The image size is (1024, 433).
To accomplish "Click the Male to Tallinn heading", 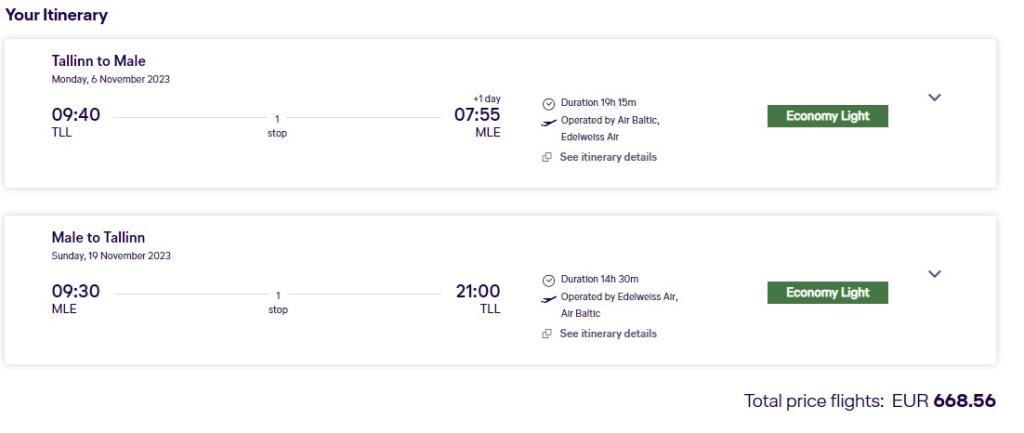I will point(98,238).
